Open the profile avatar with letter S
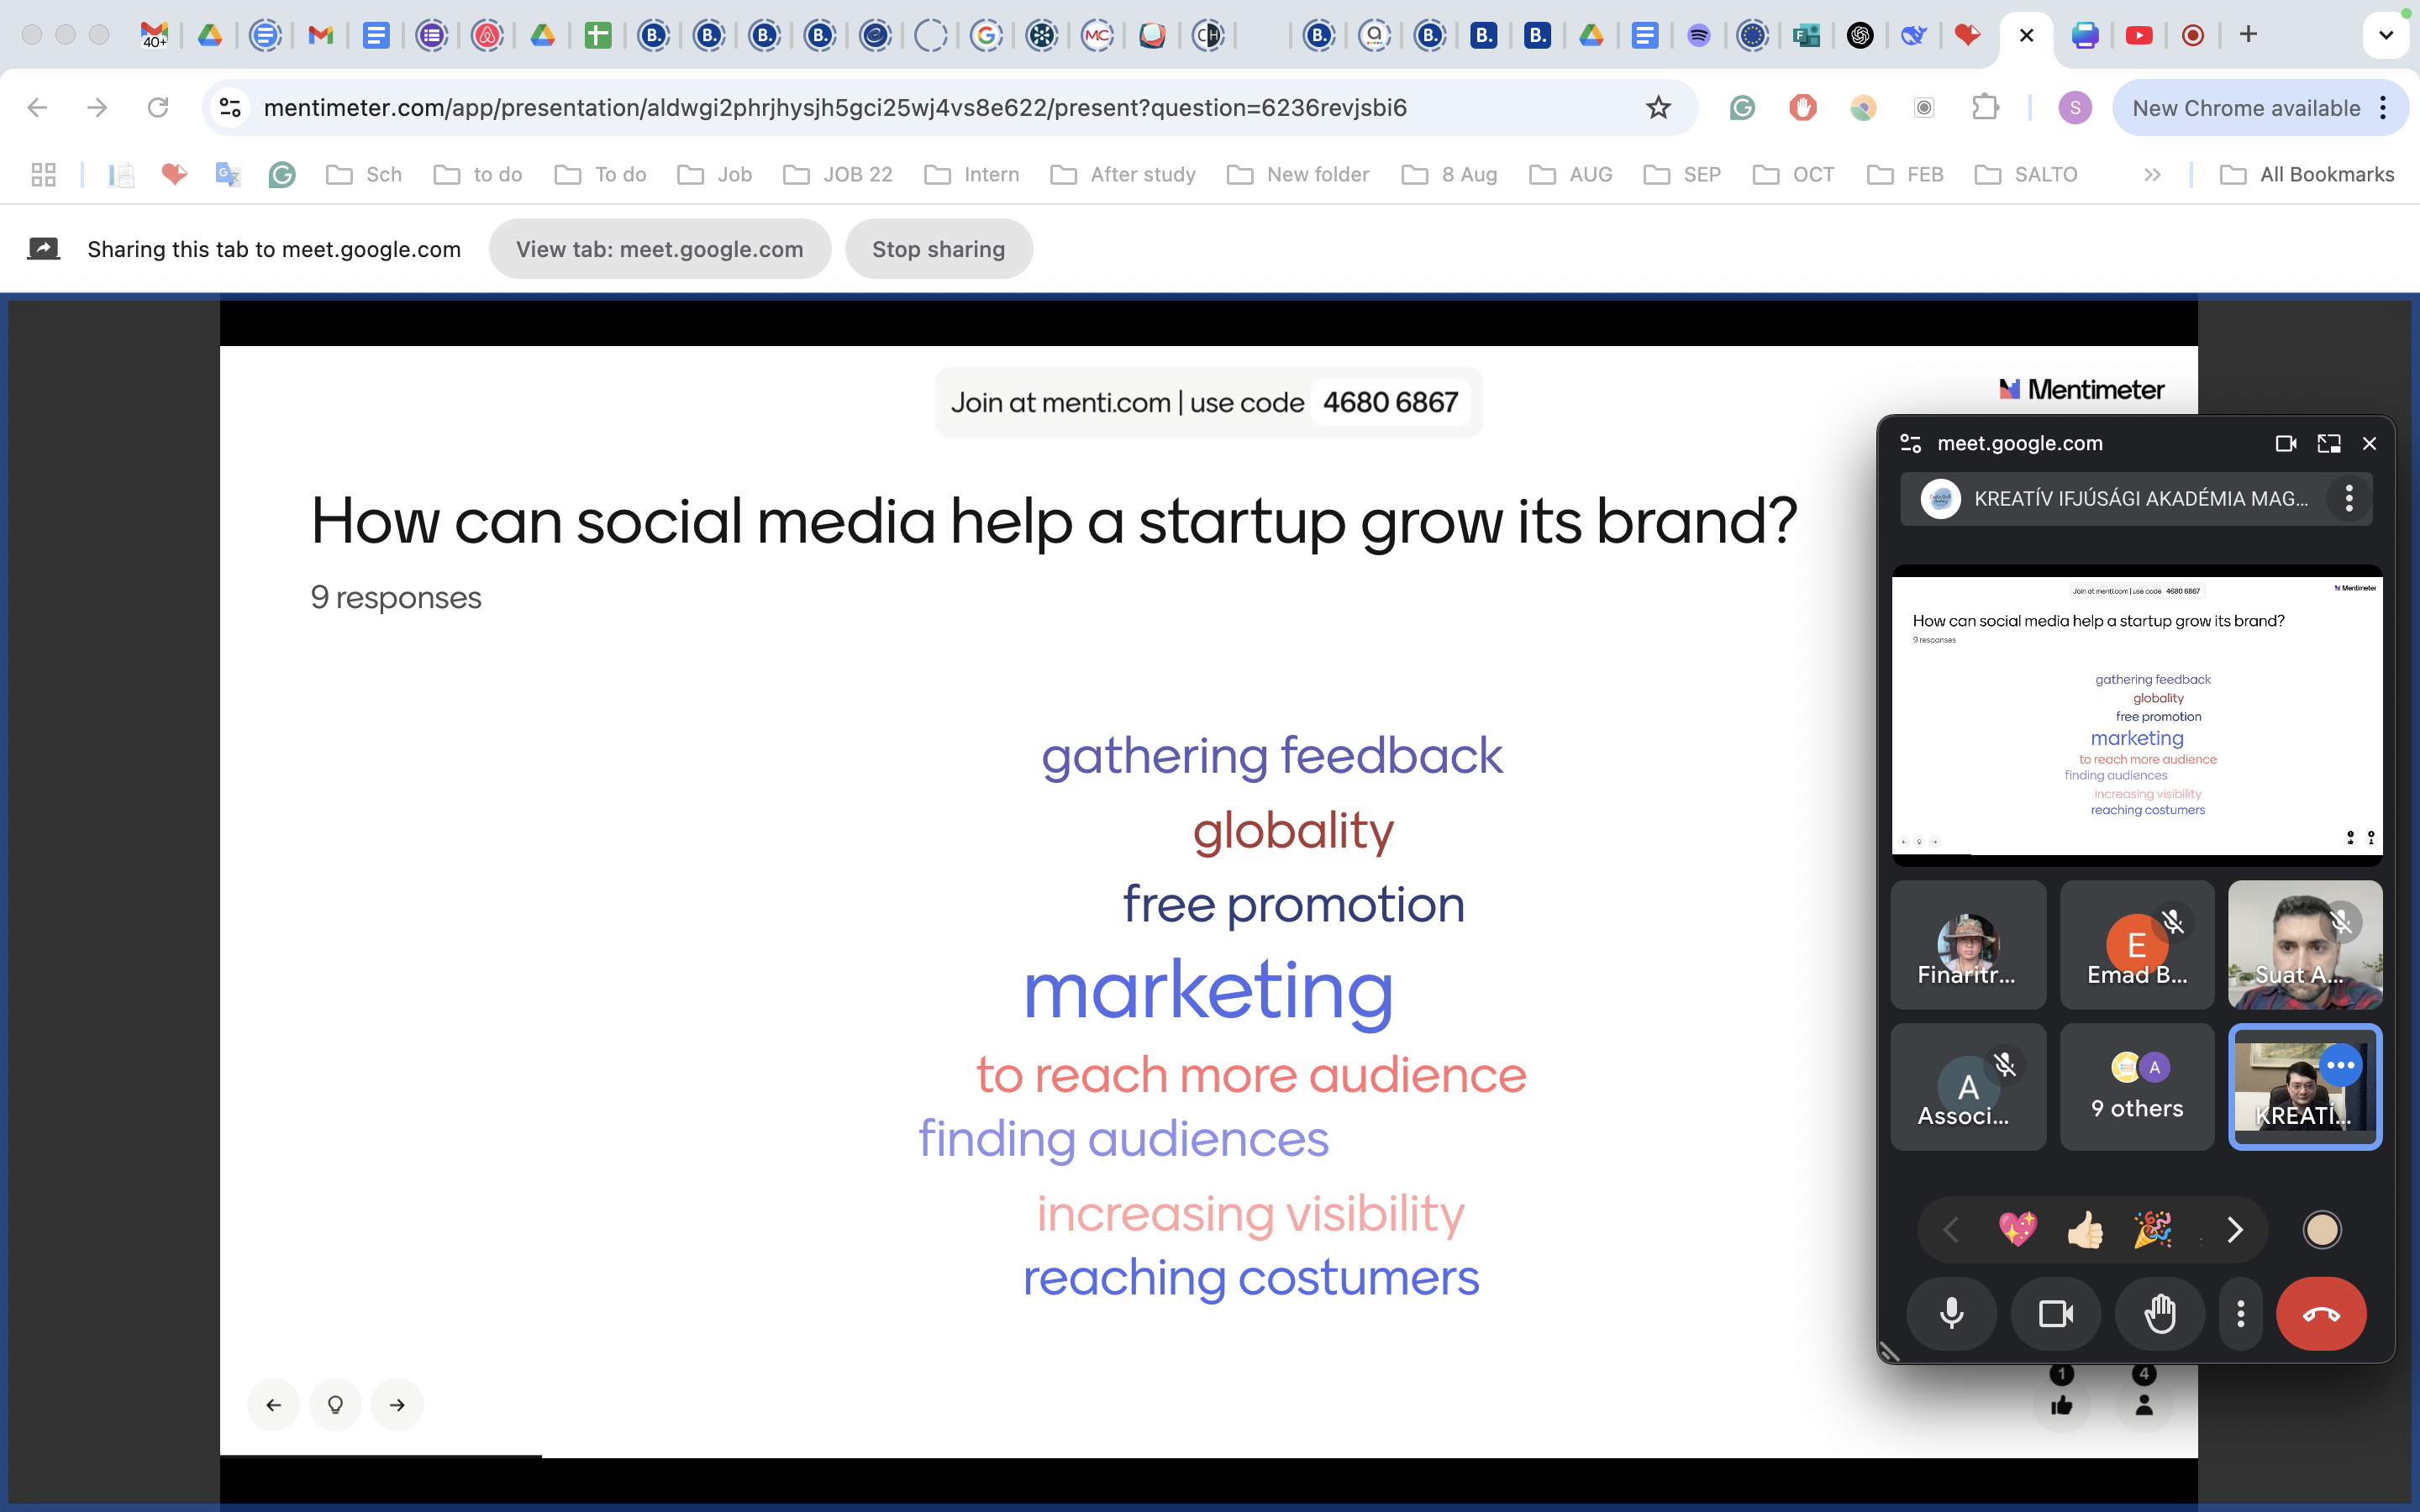Screen dimensions: 2420x1512 (2075, 107)
